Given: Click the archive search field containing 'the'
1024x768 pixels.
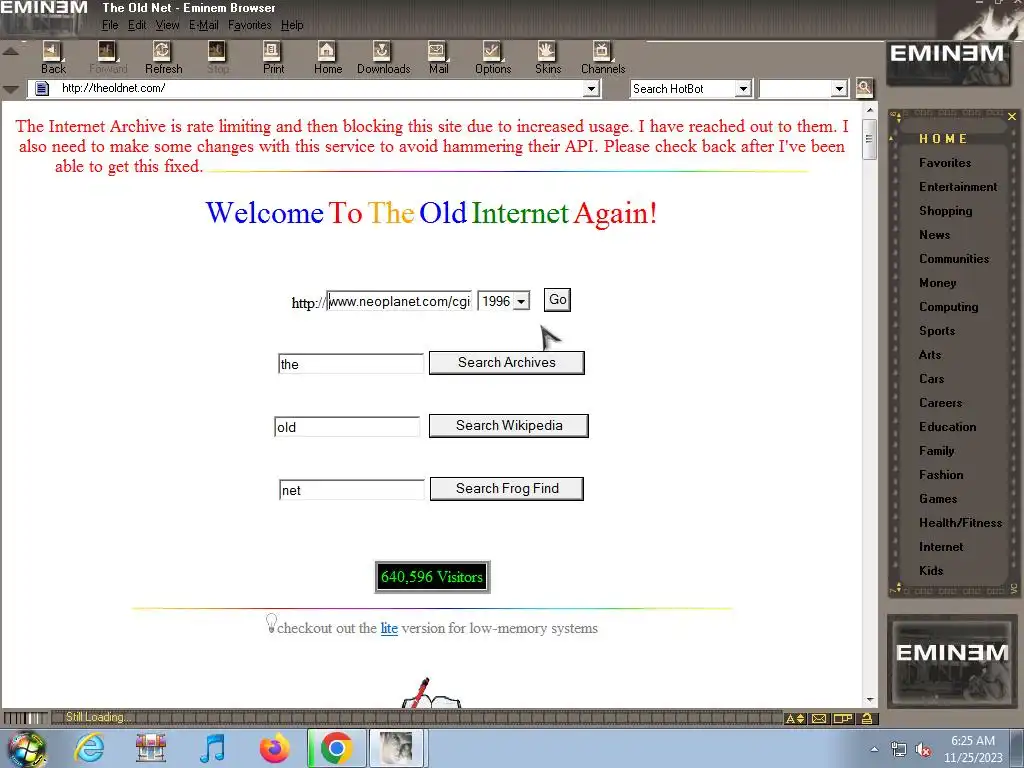Looking at the screenshot, I should [351, 364].
